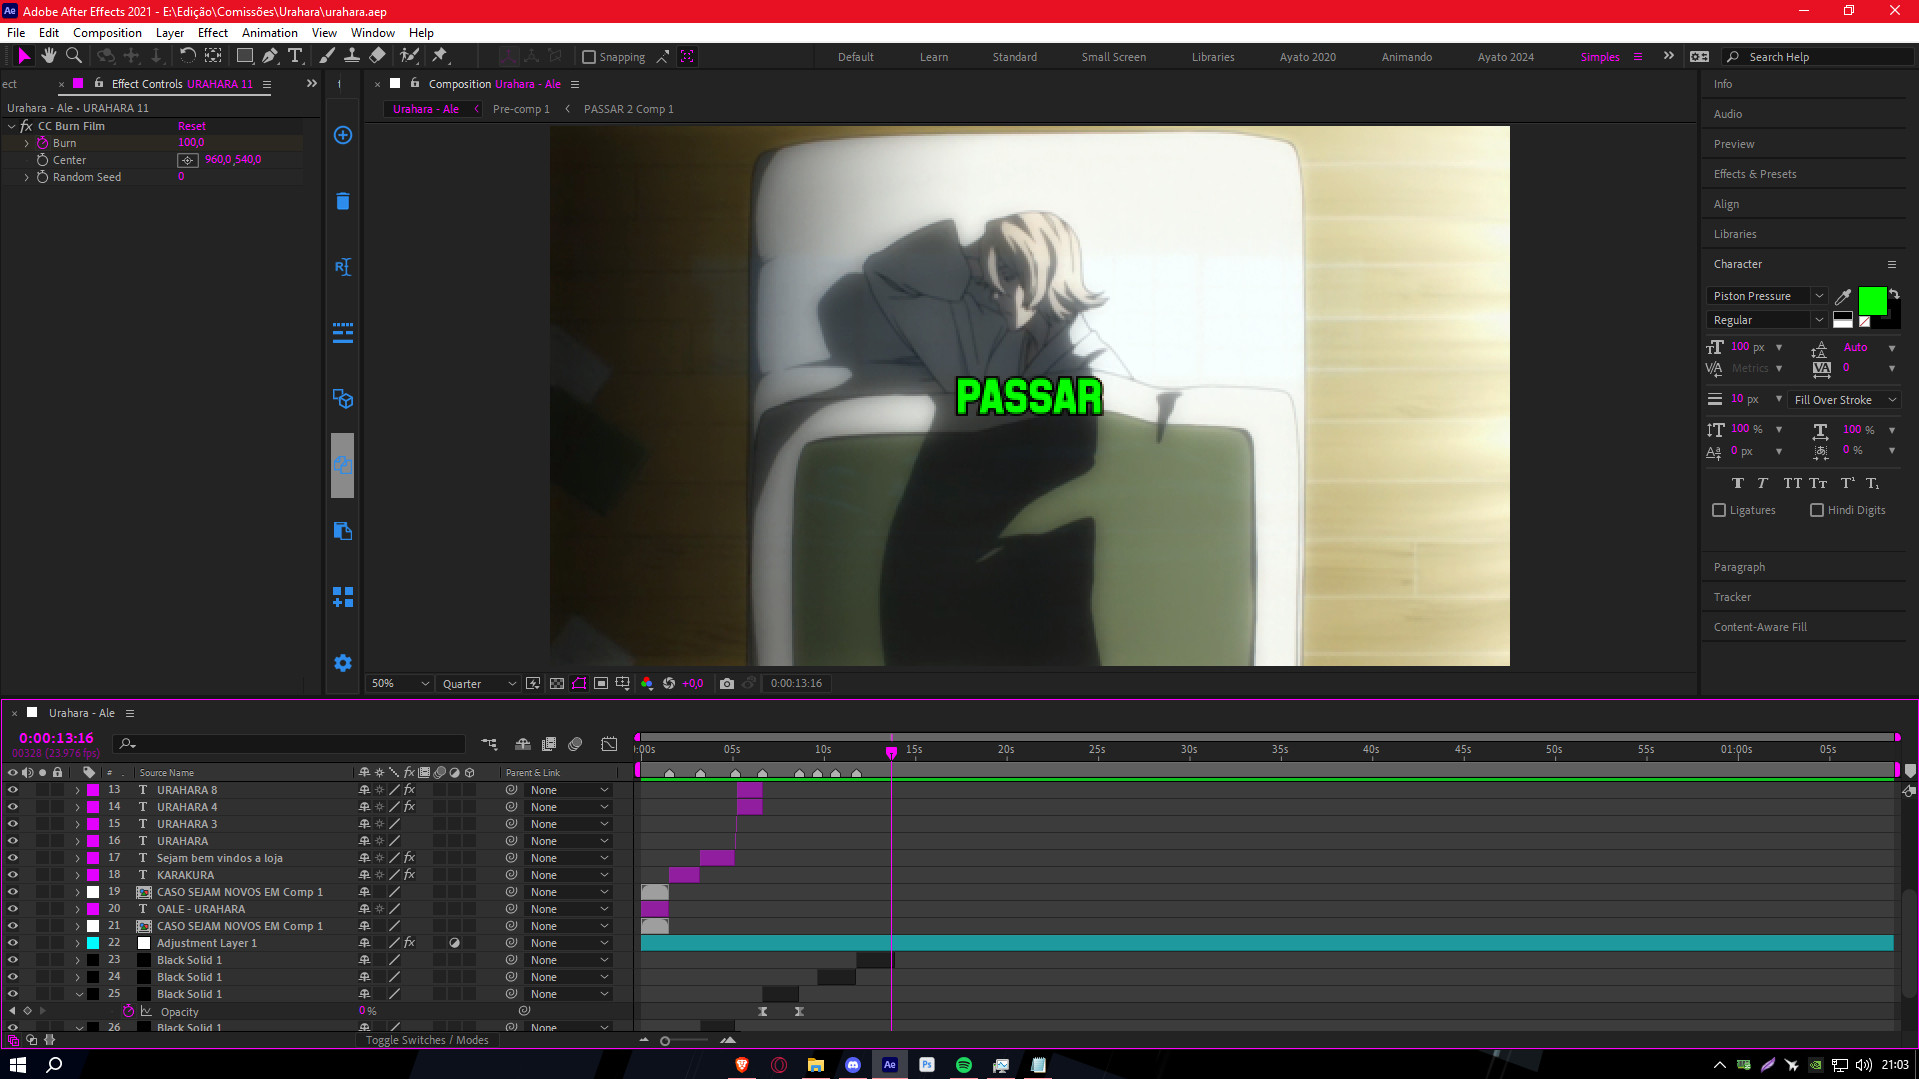Select the Rotation tool

(x=187, y=56)
